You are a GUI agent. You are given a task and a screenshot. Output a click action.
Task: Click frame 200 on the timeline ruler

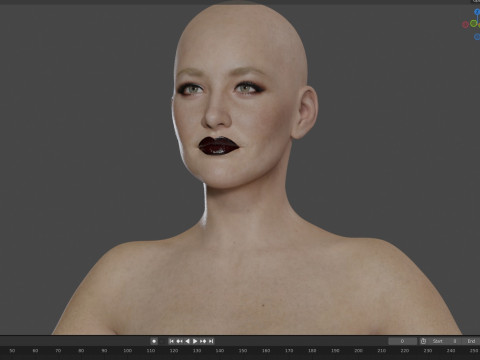point(359,351)
